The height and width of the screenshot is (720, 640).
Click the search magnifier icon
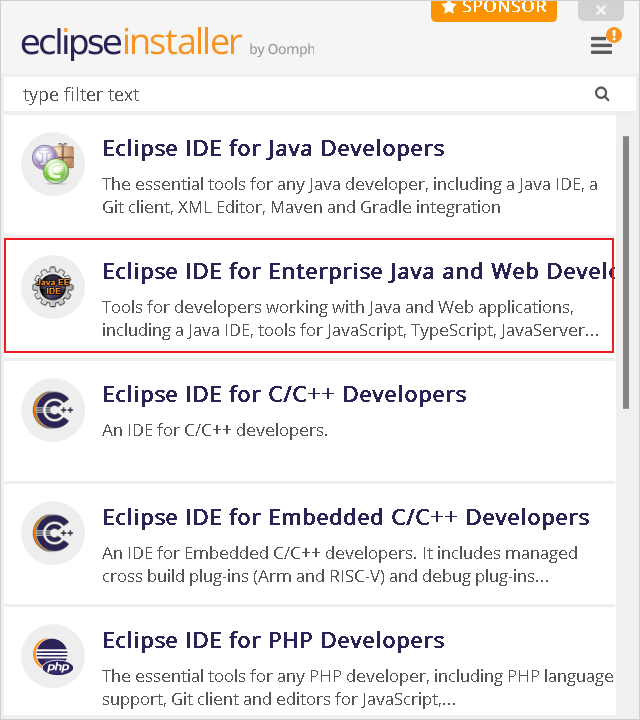(602, 94)
